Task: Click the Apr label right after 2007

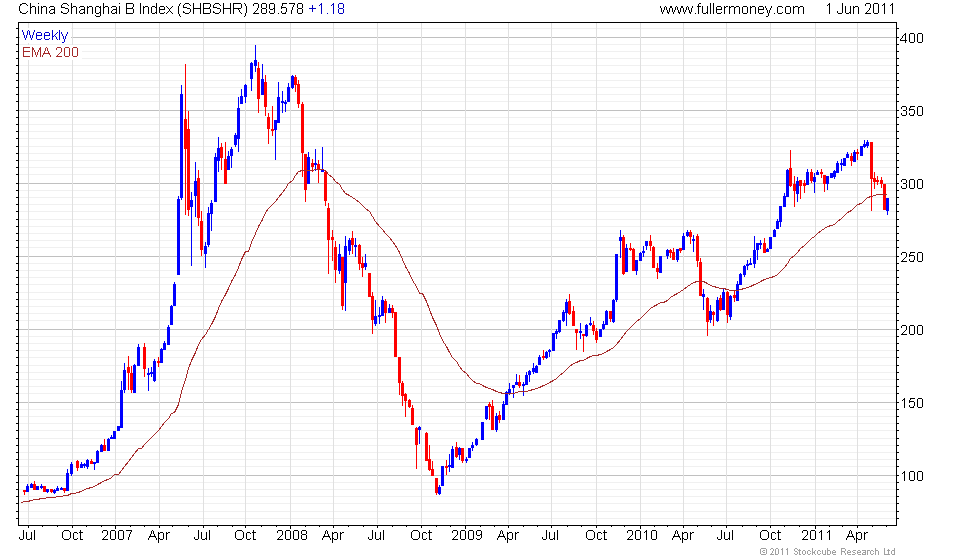Action: 159,536
